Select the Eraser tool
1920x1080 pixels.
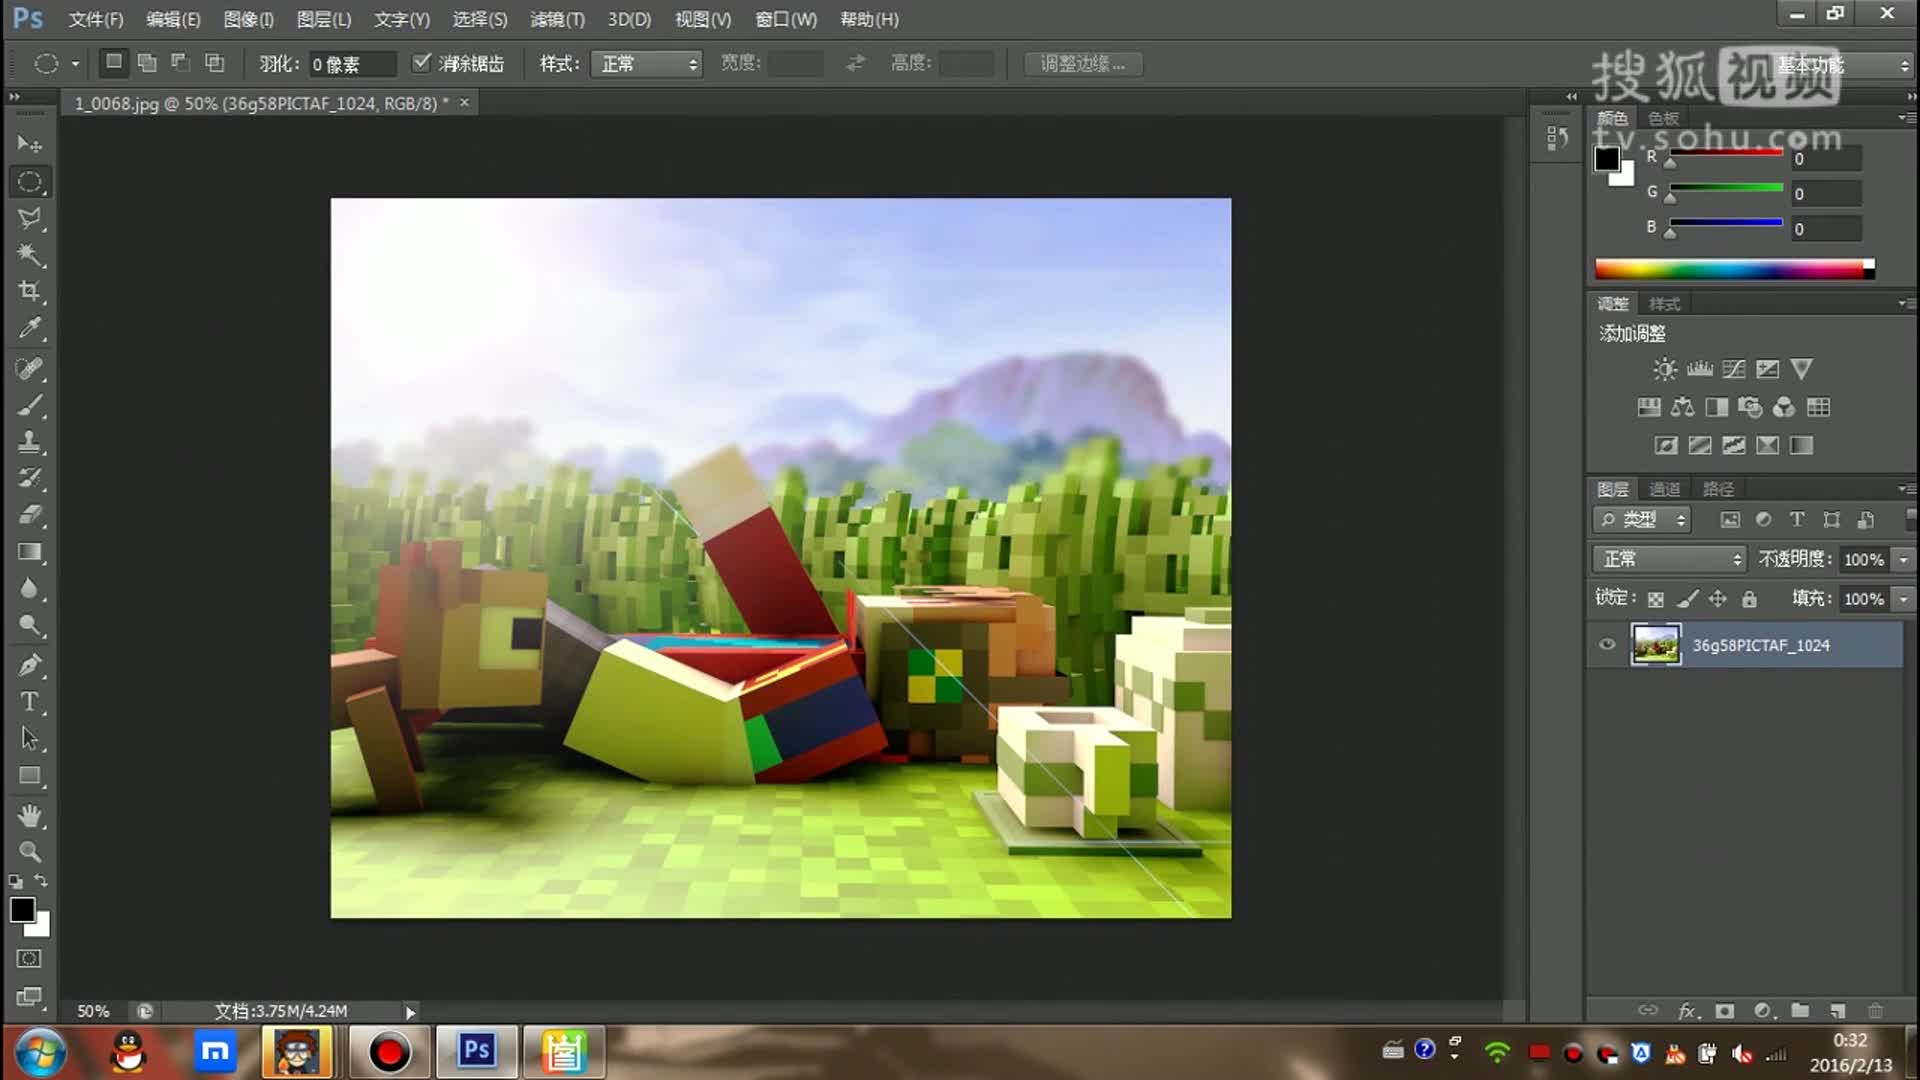29,515
